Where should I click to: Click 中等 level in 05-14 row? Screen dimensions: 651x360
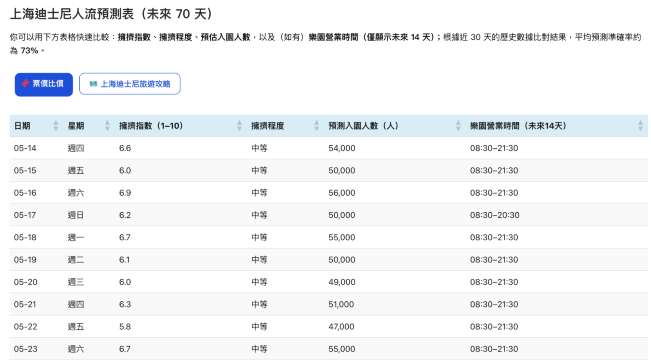259,148
